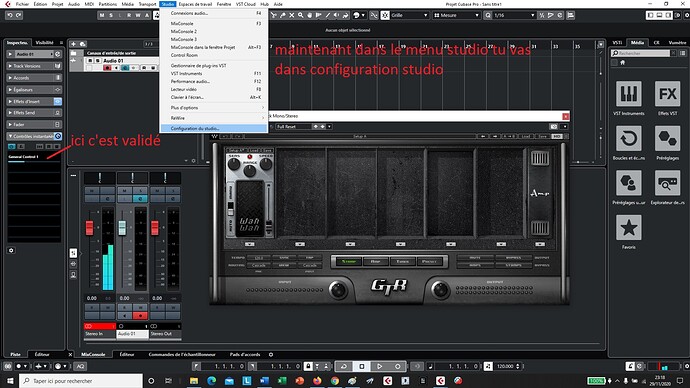Open Pads d'accords tab

click(x=245, y=354)
